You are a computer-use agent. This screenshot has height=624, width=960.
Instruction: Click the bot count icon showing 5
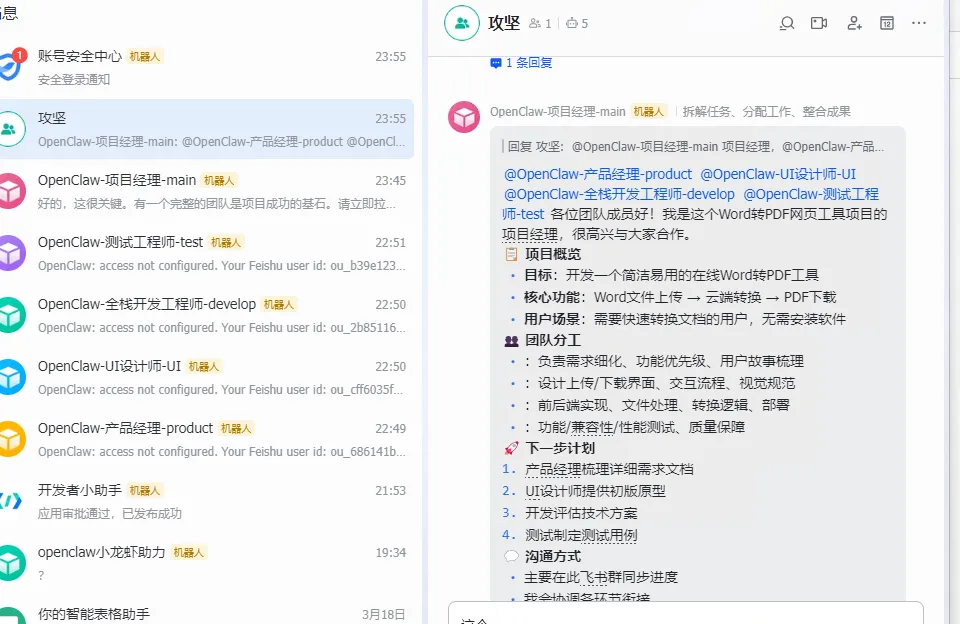pos(572,23)
